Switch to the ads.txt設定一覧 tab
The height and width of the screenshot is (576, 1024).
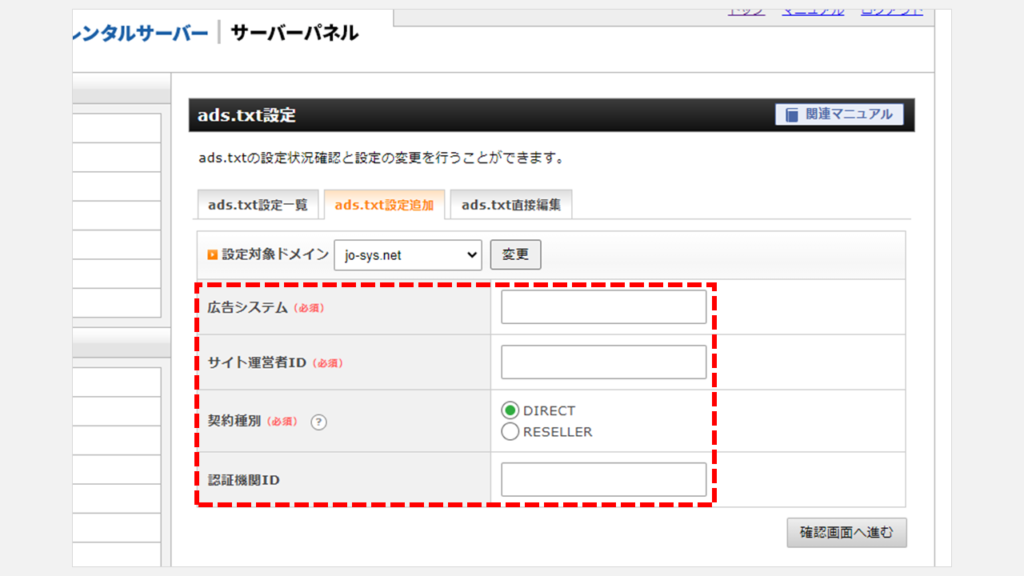tap(257, 205)
